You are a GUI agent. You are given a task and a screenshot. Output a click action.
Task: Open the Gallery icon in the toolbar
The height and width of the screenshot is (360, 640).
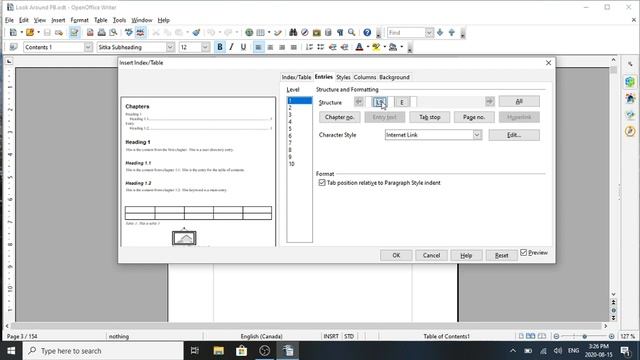(316, 33)
